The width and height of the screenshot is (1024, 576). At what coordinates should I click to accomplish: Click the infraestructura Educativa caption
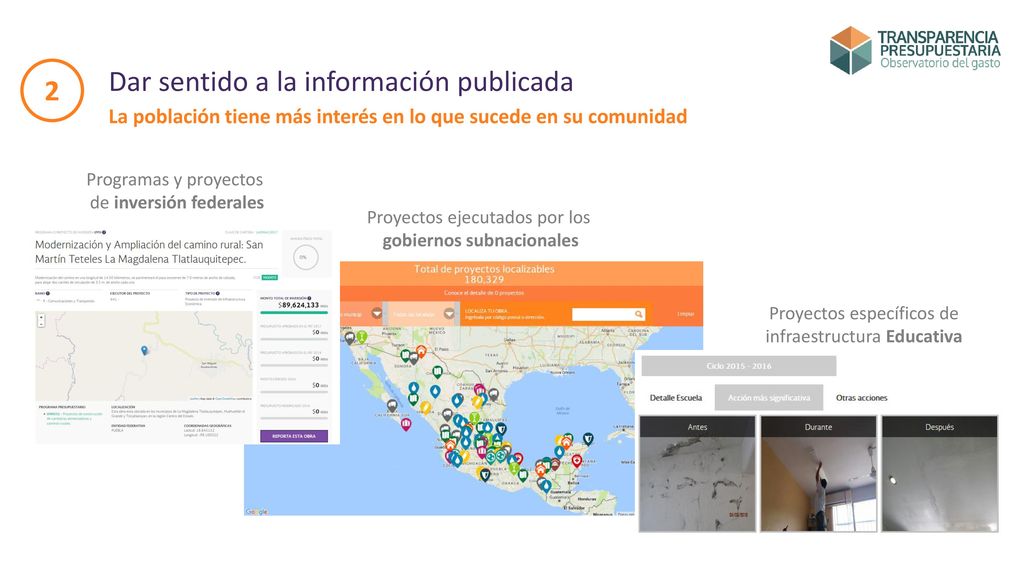click(x=863, y=336)
